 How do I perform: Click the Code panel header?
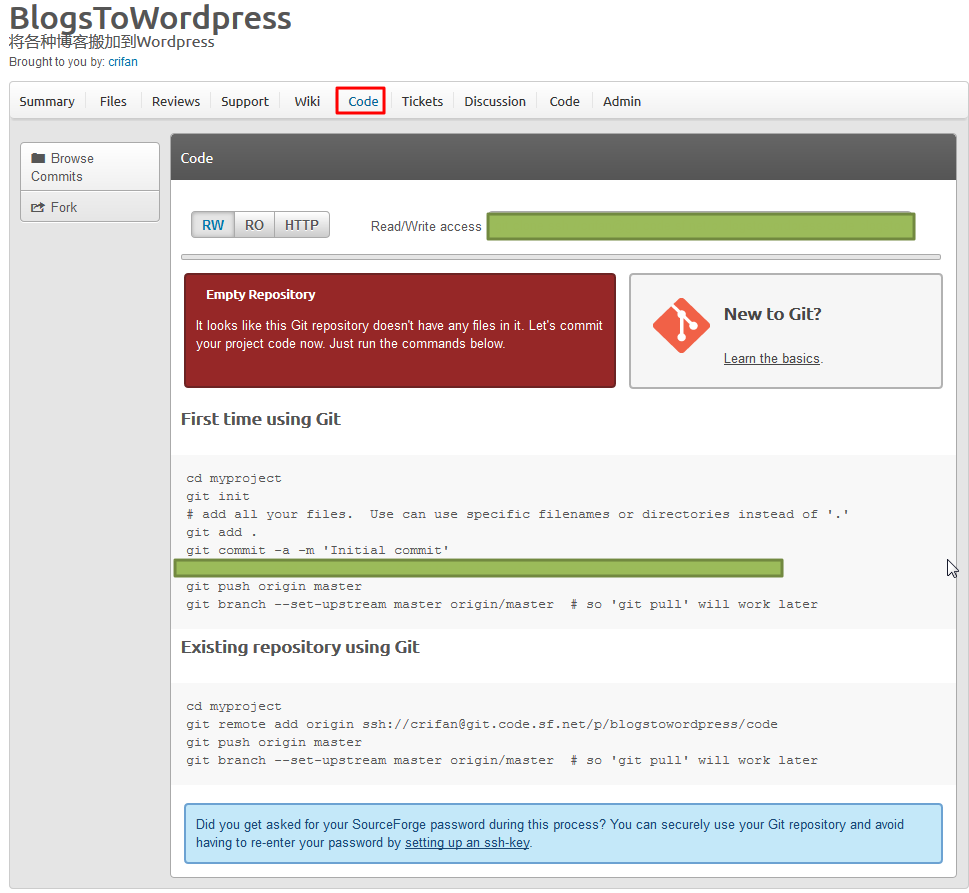(564, 158)
